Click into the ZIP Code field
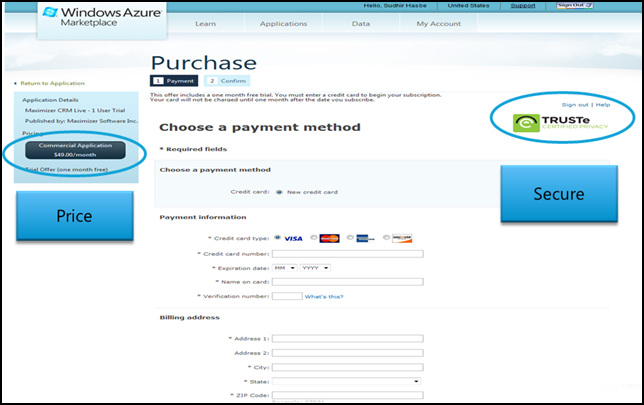644x405 pixels. click(x=347, y=395)
